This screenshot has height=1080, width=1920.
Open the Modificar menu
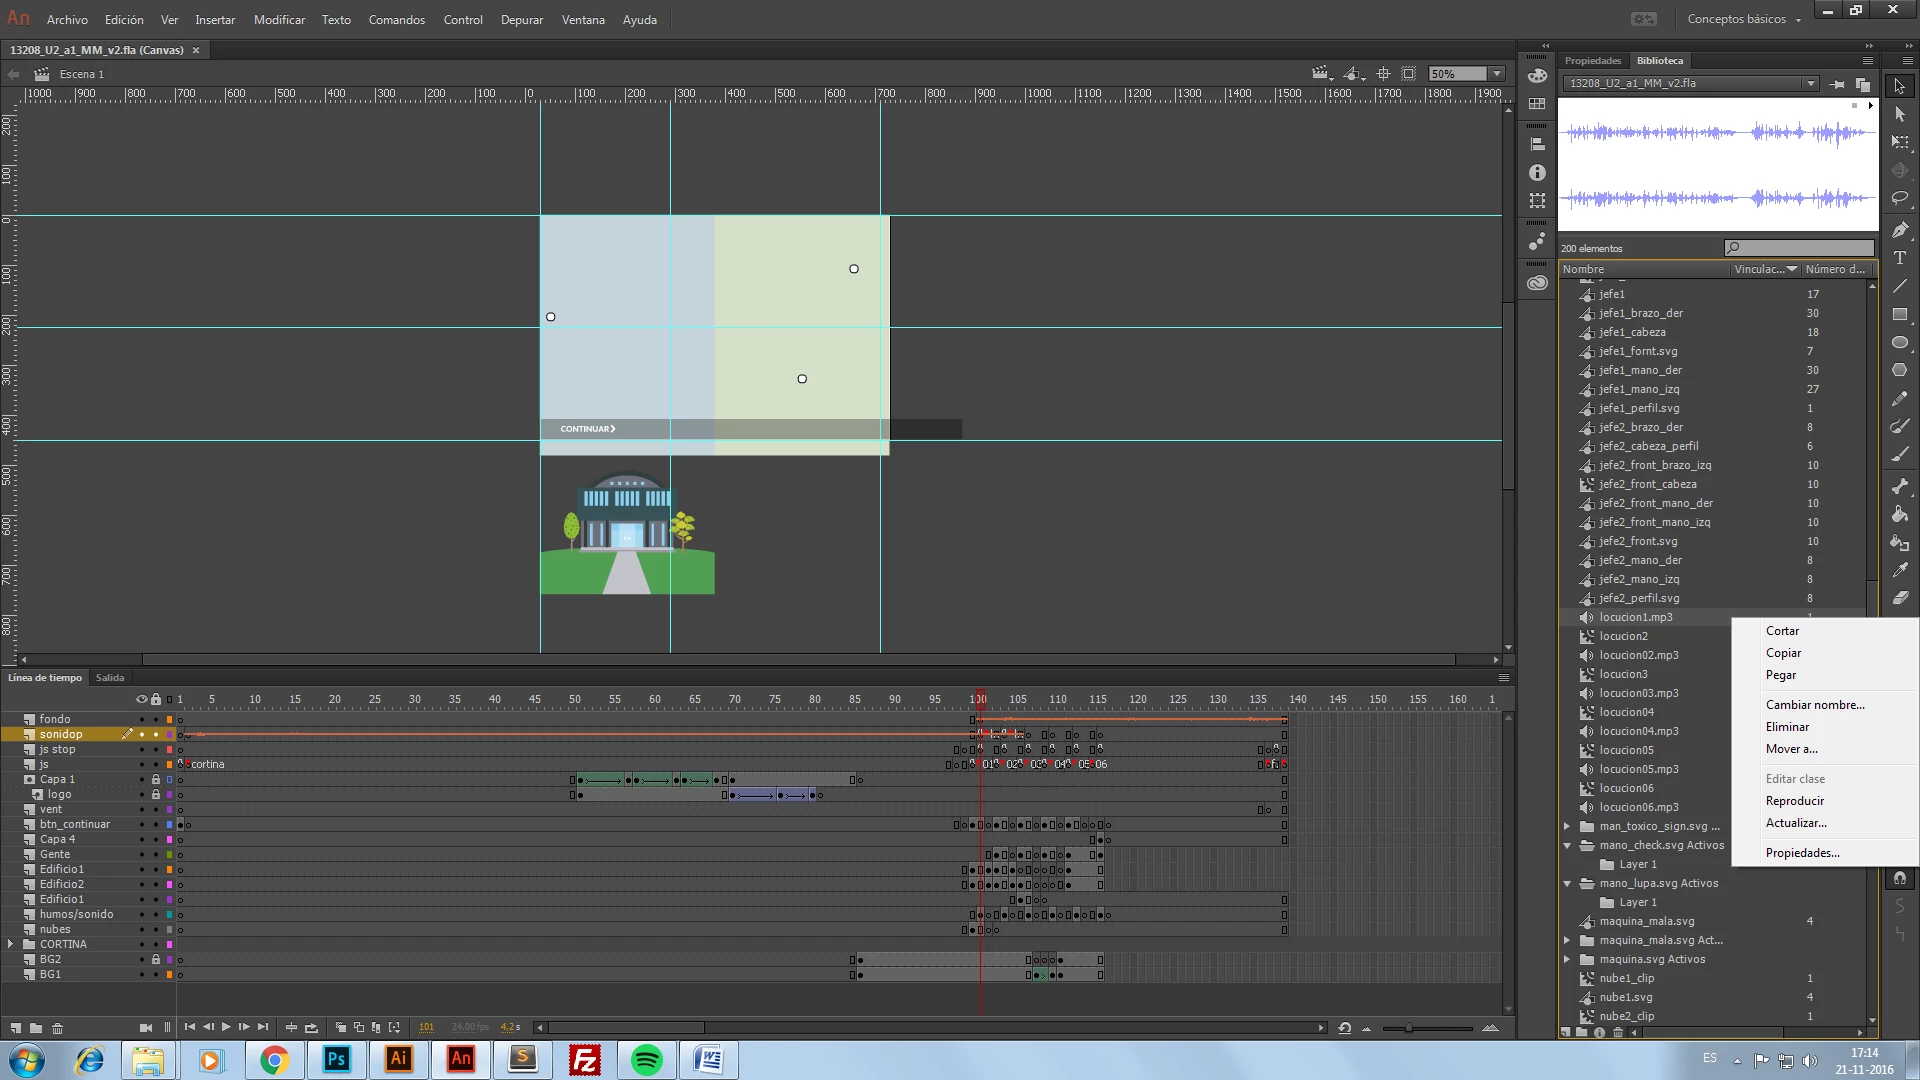pyautogui.click(x=279, y=19)
